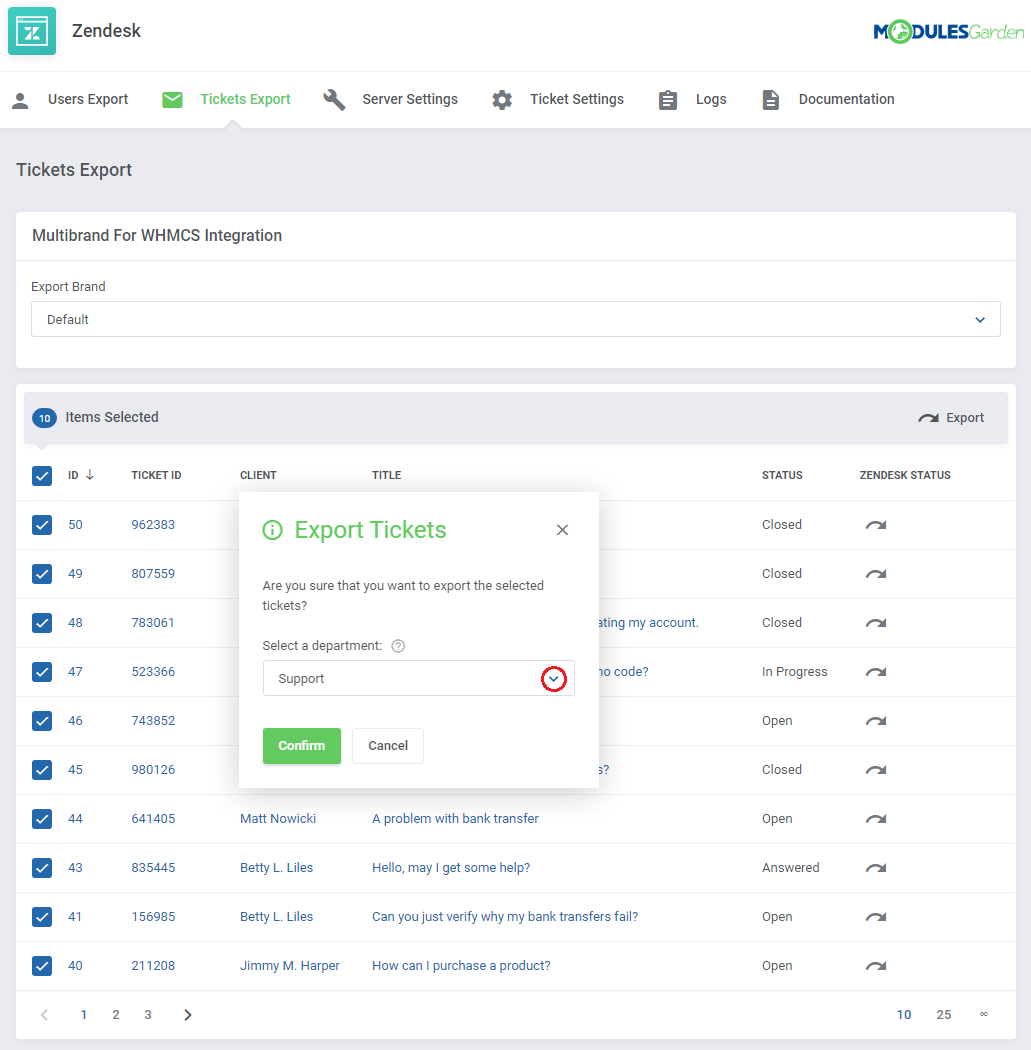Click export arrow for ticket 835445
The image size is (1031, 1050).
(876, 868)
